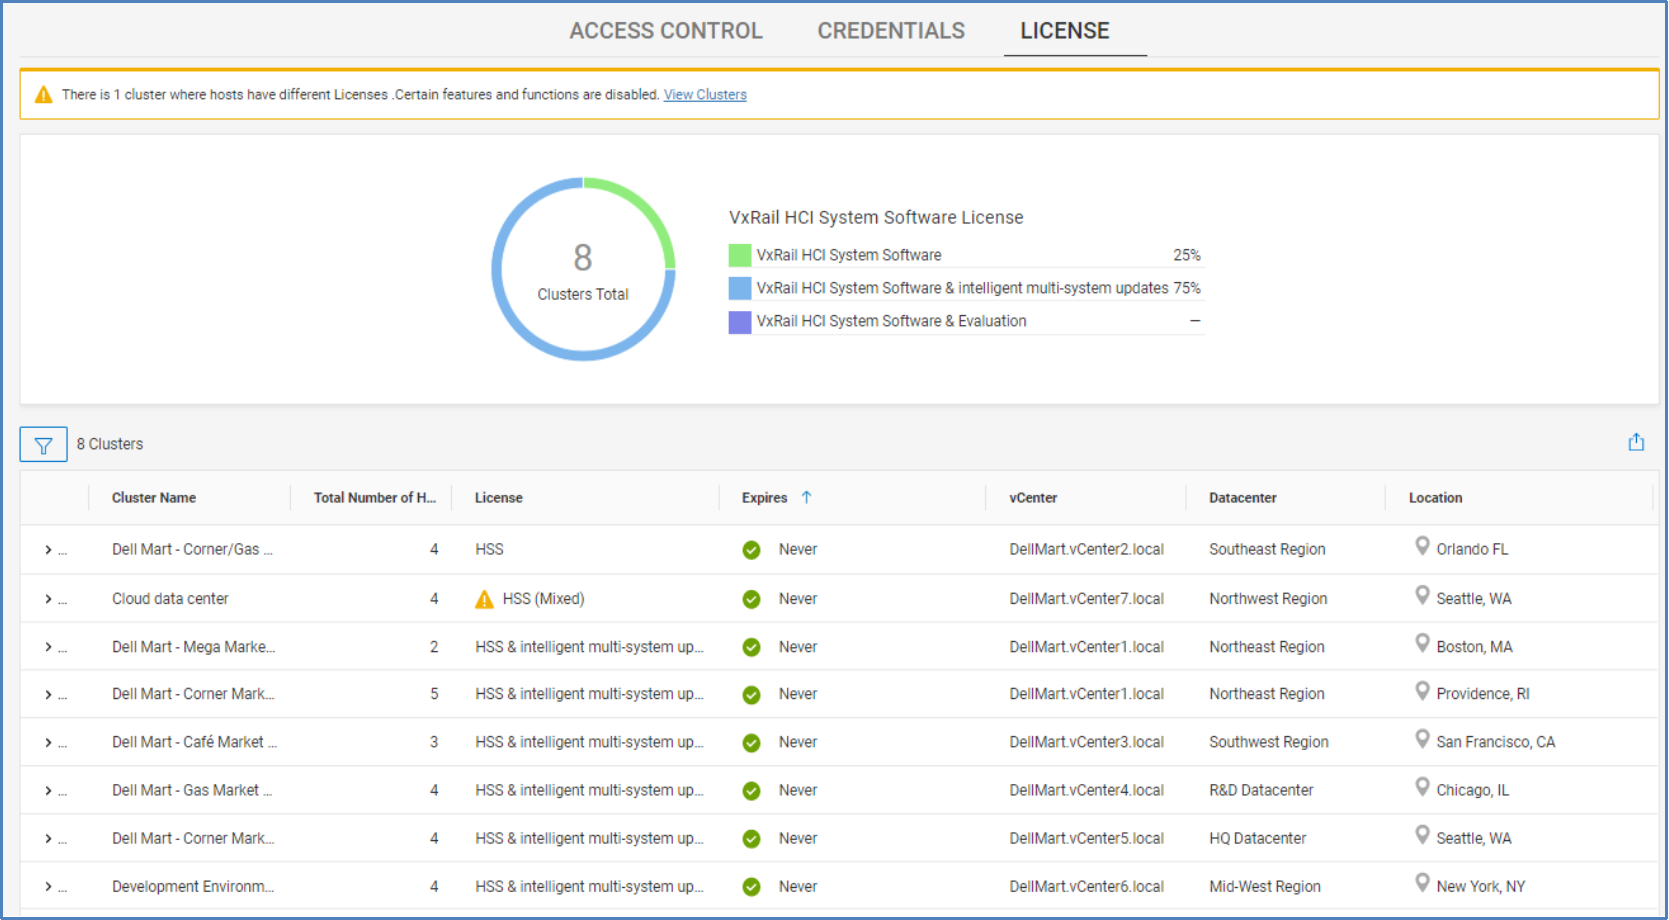Click the 8 Clusters Total donut chart
Image resolution: width=1669 pixels, height=920 pixels.
click(x=583, y=269)
